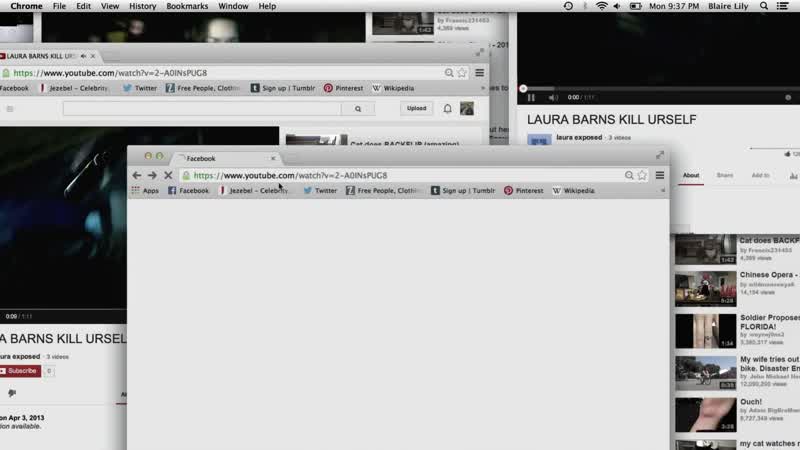The height and width of the screenshot is (450, 800).
Task: Open the Apps shortcut in bookmarks bar
Action: click(145, 190)
